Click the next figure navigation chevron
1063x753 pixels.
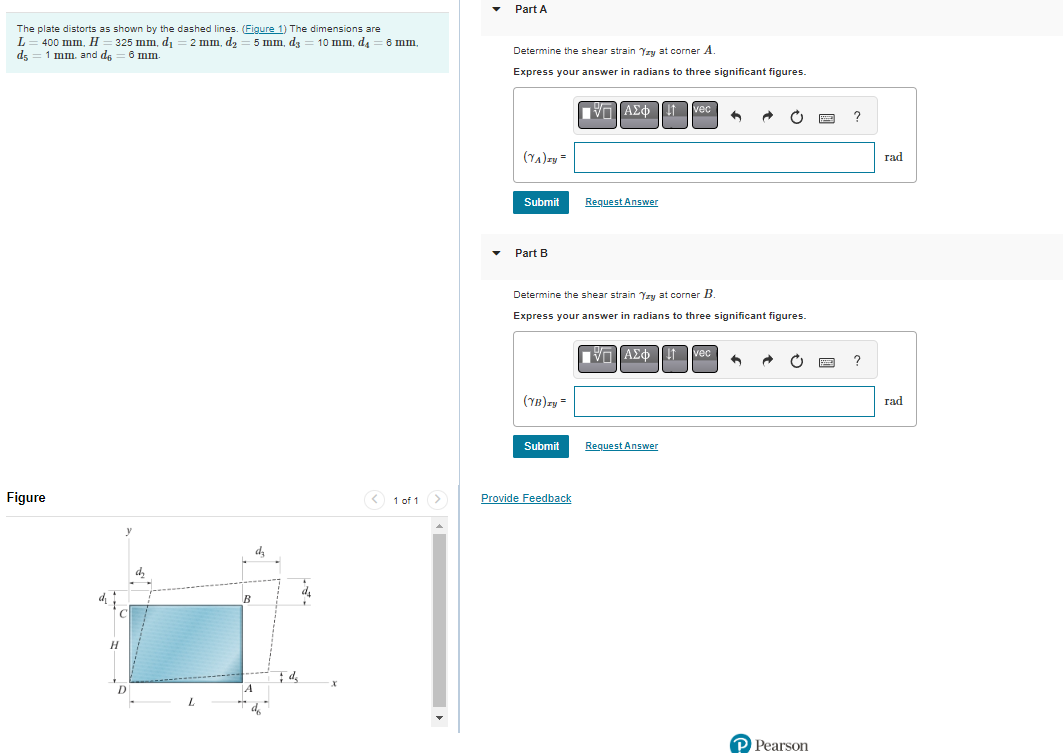pyautogui.click(x=437, y=500)
